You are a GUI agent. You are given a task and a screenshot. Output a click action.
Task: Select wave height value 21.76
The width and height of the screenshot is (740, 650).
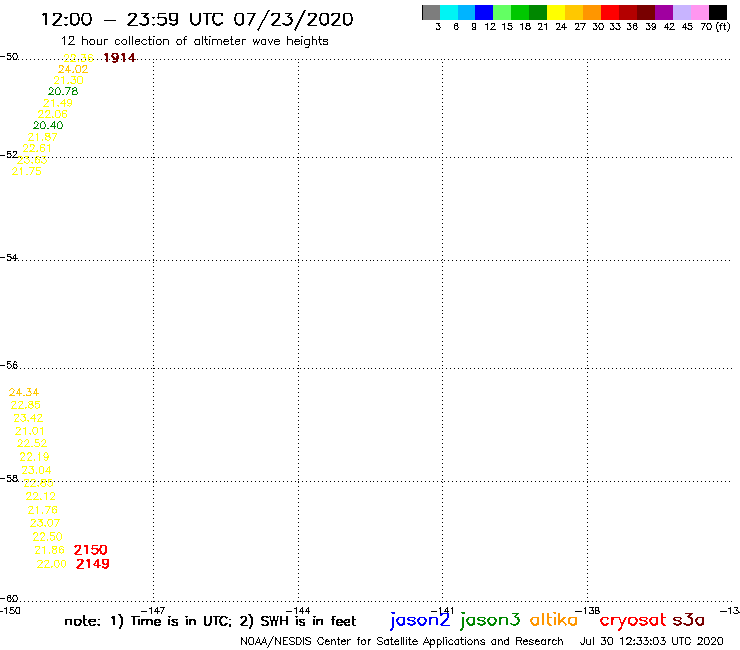click(42, 510)
